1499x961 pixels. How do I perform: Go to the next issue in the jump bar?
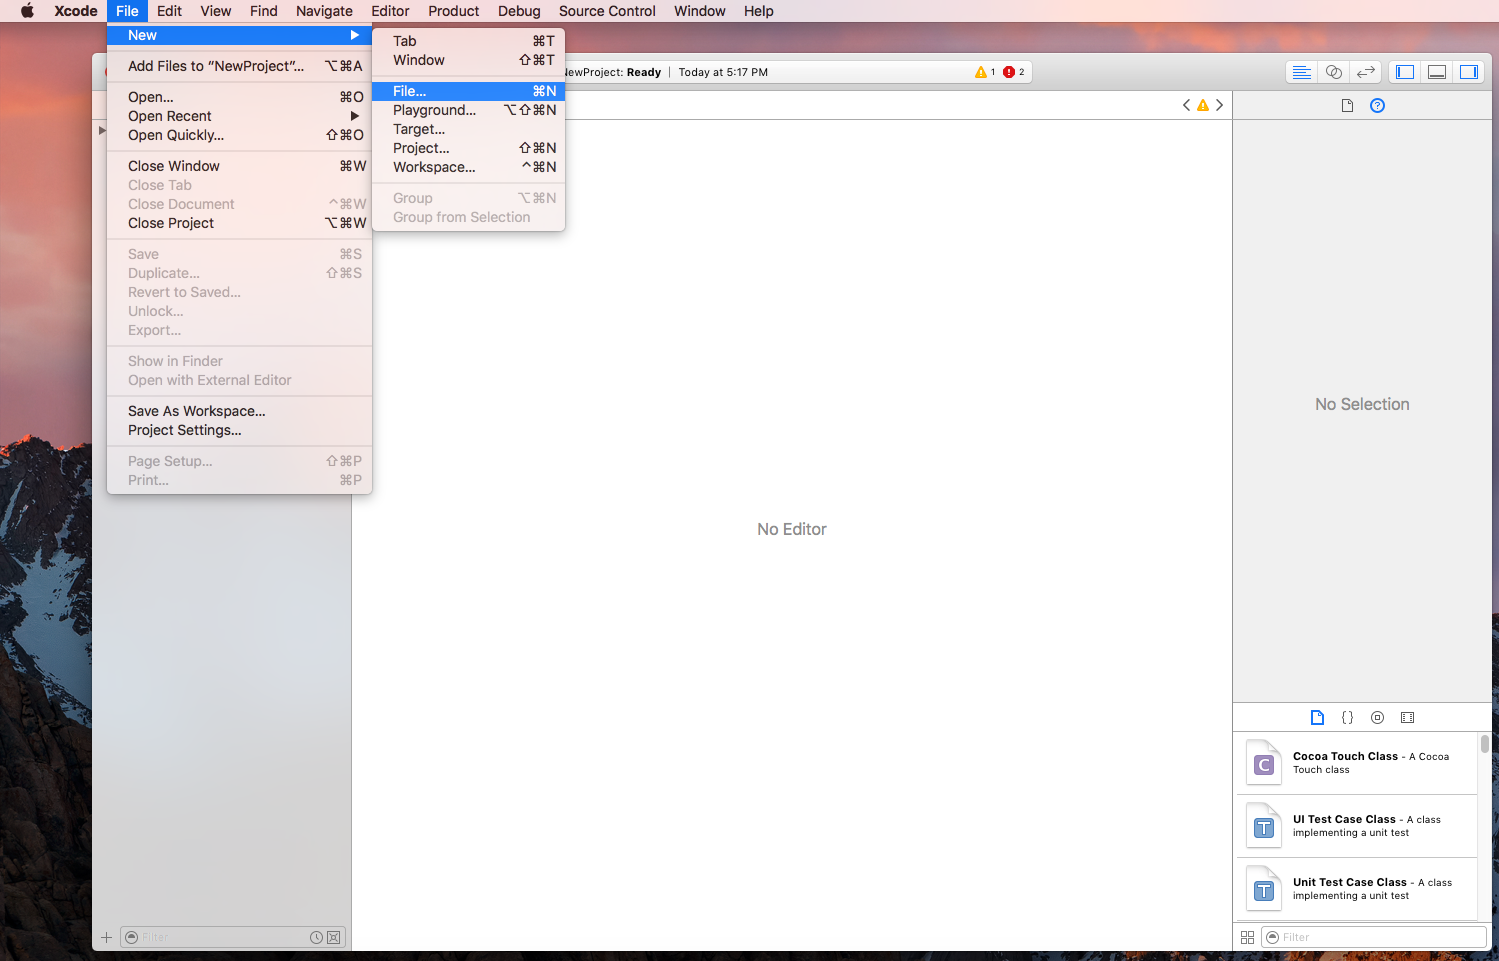pyautogui.click(x=1219, y=105)
